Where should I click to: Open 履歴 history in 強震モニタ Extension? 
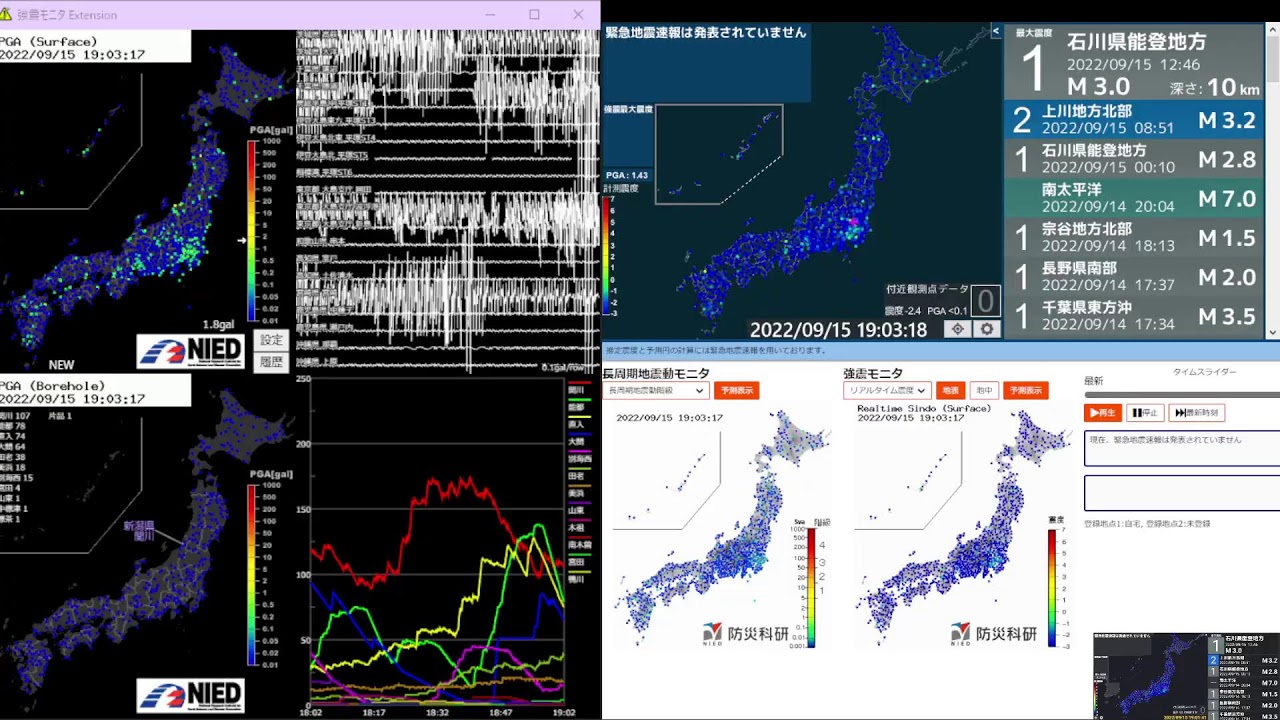point(271,362)
